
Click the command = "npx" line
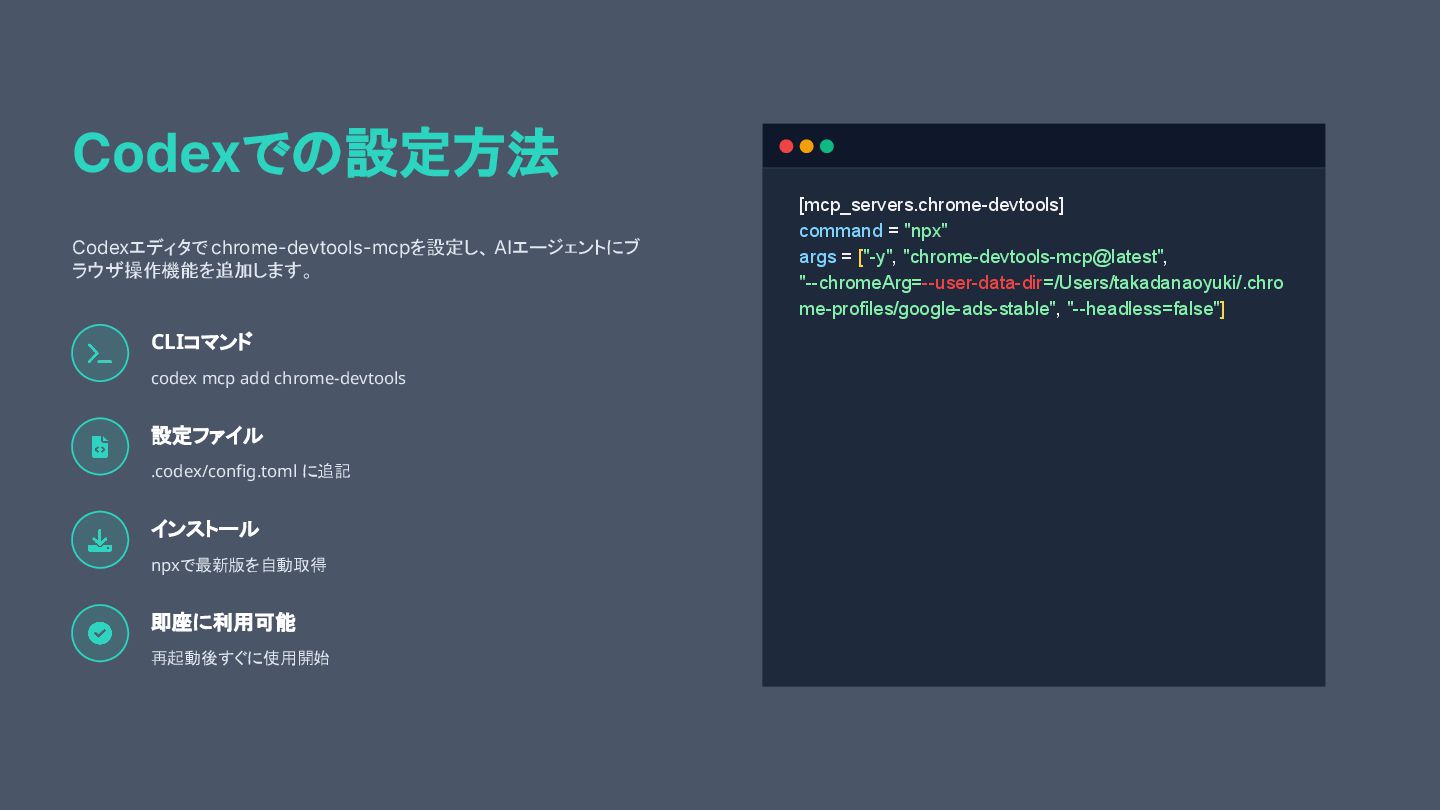click(873, 231)
